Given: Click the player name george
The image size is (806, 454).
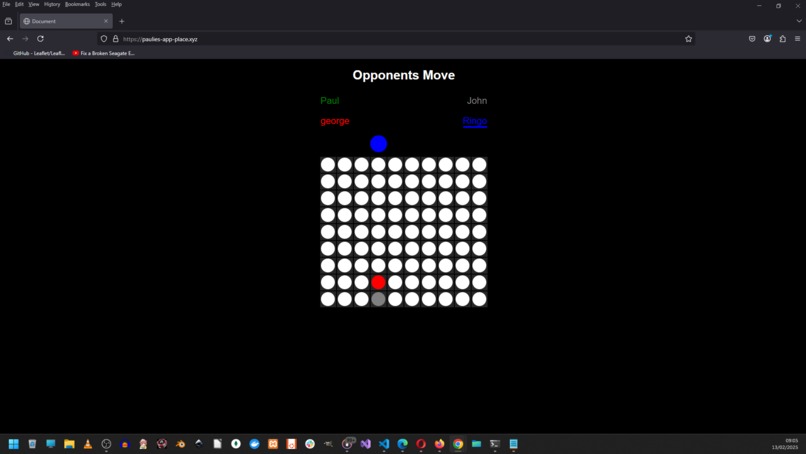Looking at the screenshot, I should click(335, 121).
